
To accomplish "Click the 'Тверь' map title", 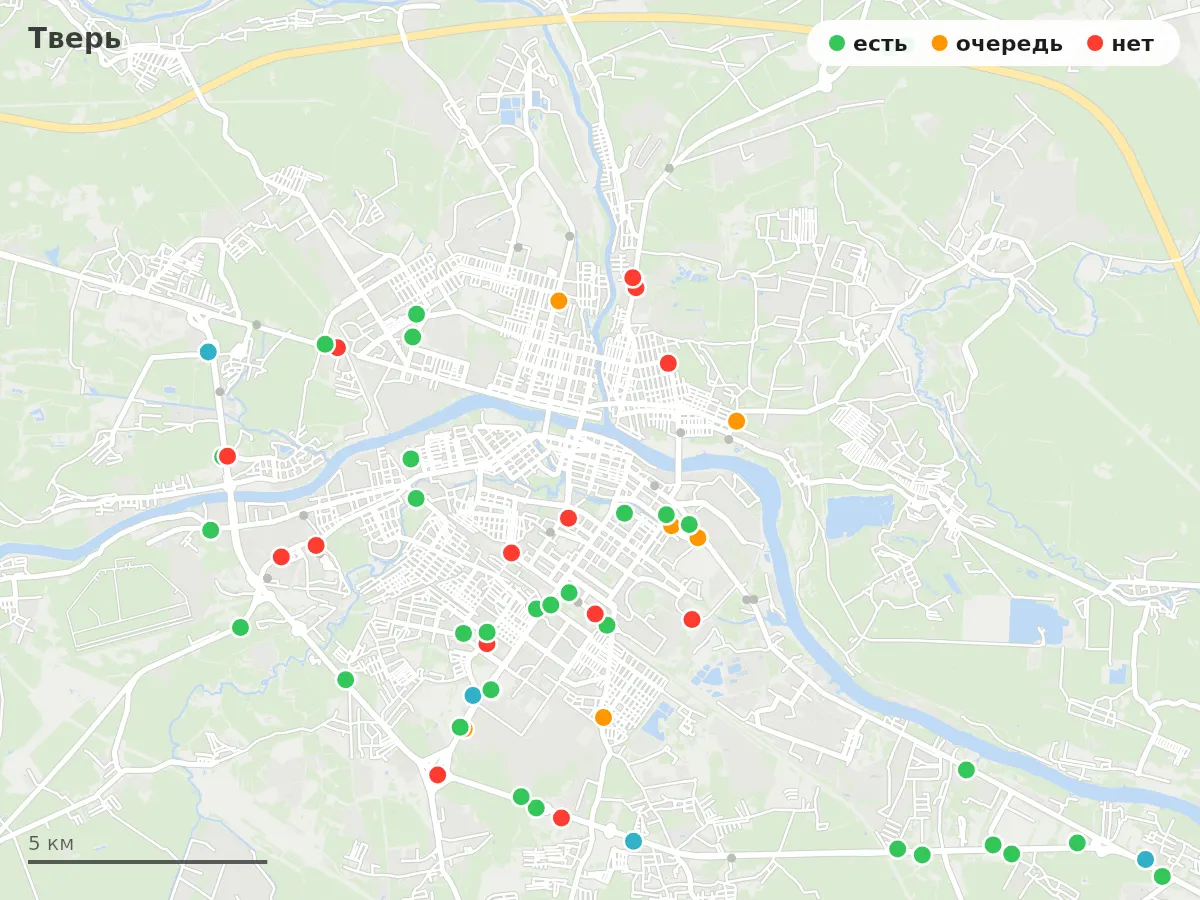I will 74,39.
